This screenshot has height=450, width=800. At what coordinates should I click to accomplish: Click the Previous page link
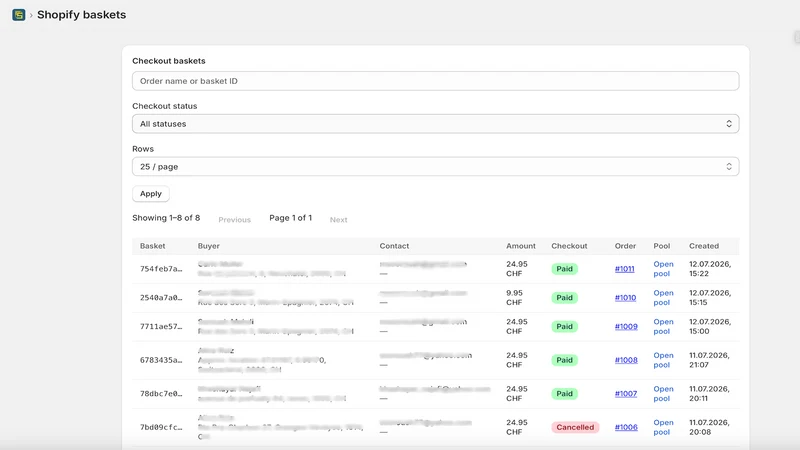(235, 220)
